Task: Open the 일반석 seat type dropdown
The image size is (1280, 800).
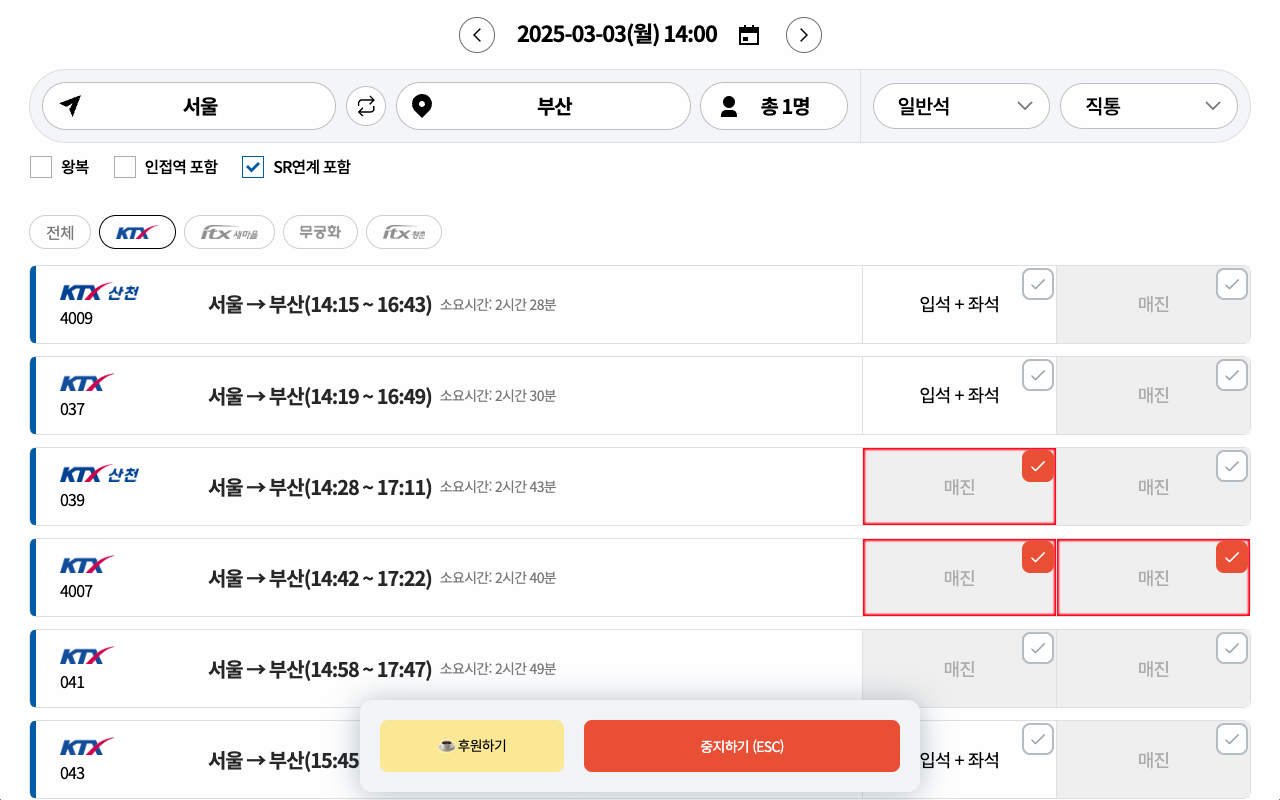Action: click(960, 106)
